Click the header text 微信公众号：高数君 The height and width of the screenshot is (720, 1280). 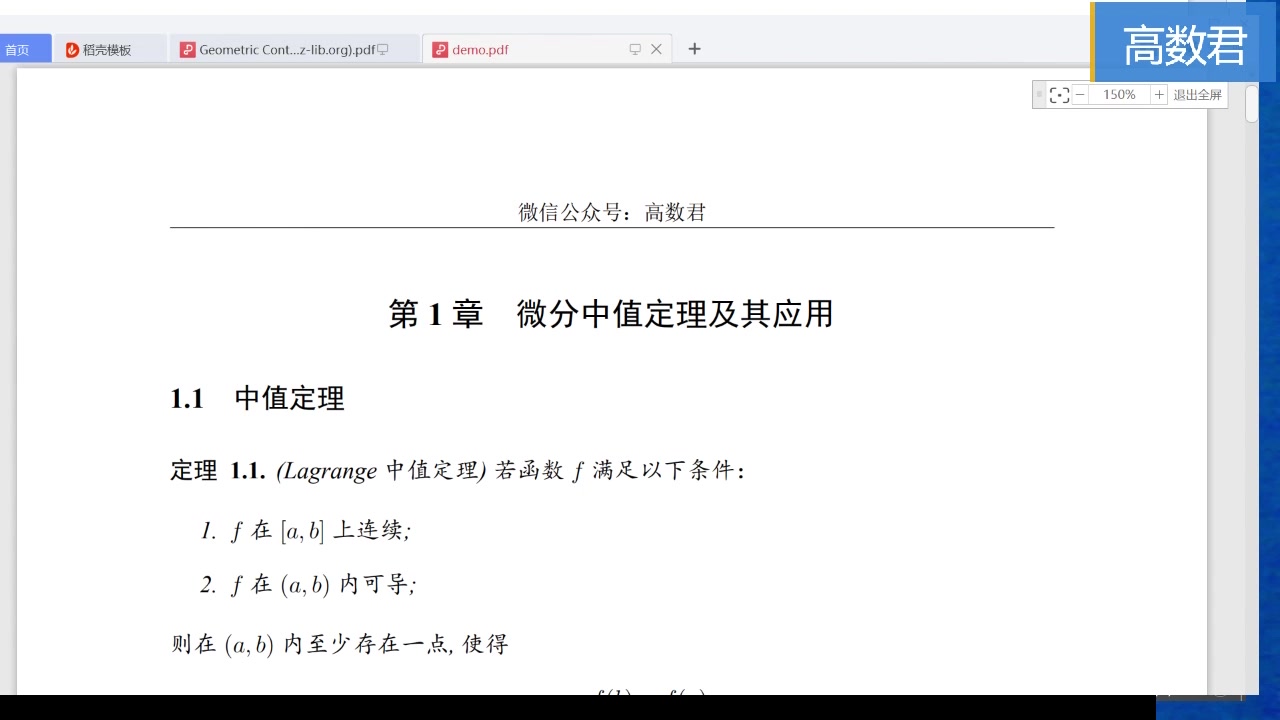(x=612, y=212)
